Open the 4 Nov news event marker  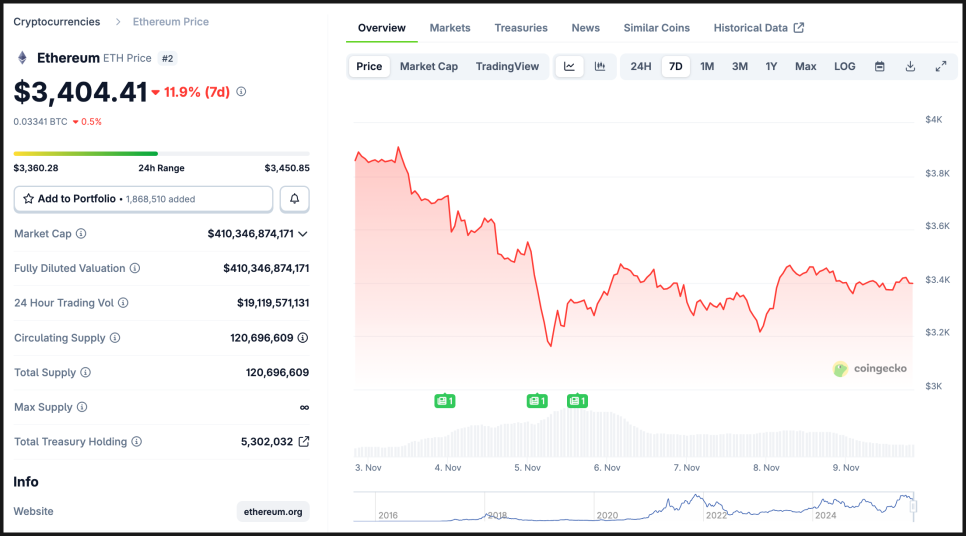(x=445, y=401)
